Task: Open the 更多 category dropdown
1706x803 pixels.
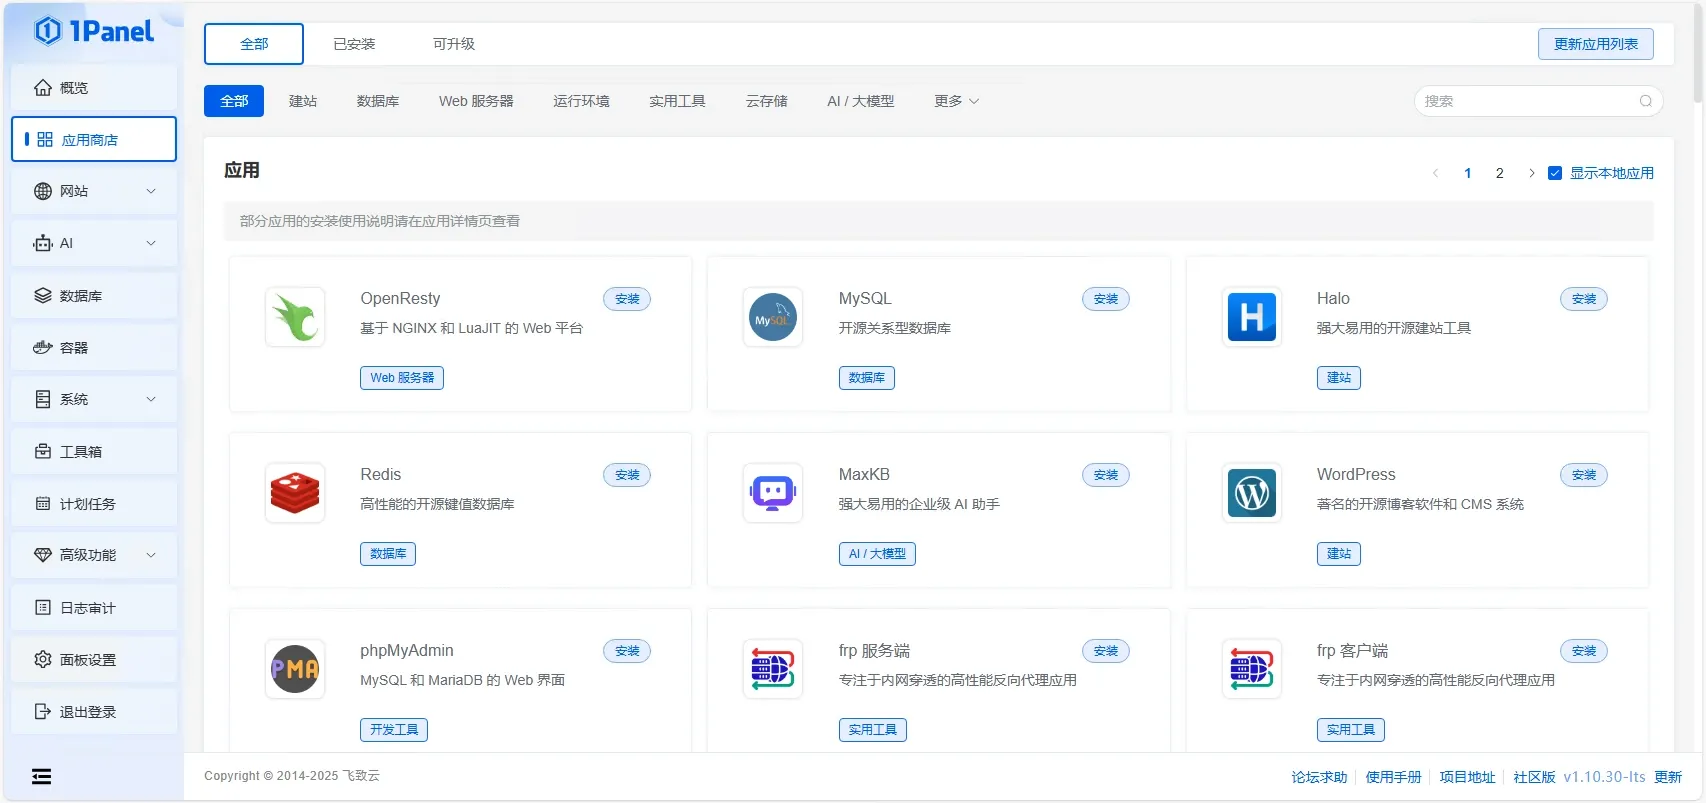Action: click(x=956, y=101)
